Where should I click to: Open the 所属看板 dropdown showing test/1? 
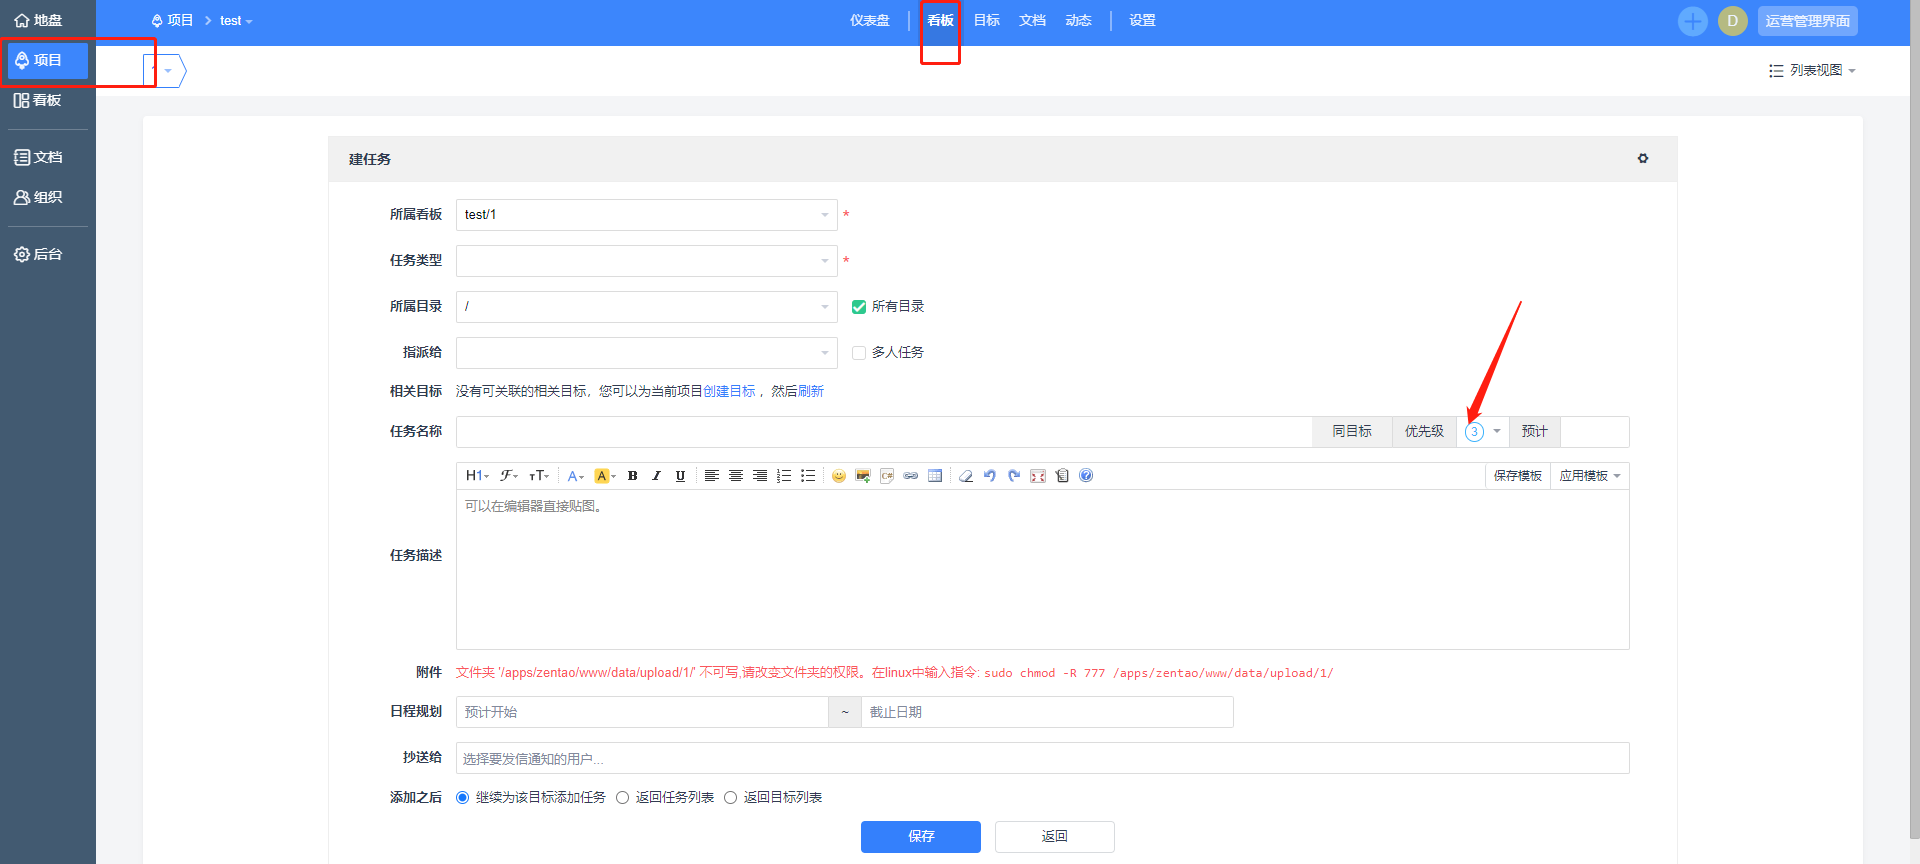[646, 215]
